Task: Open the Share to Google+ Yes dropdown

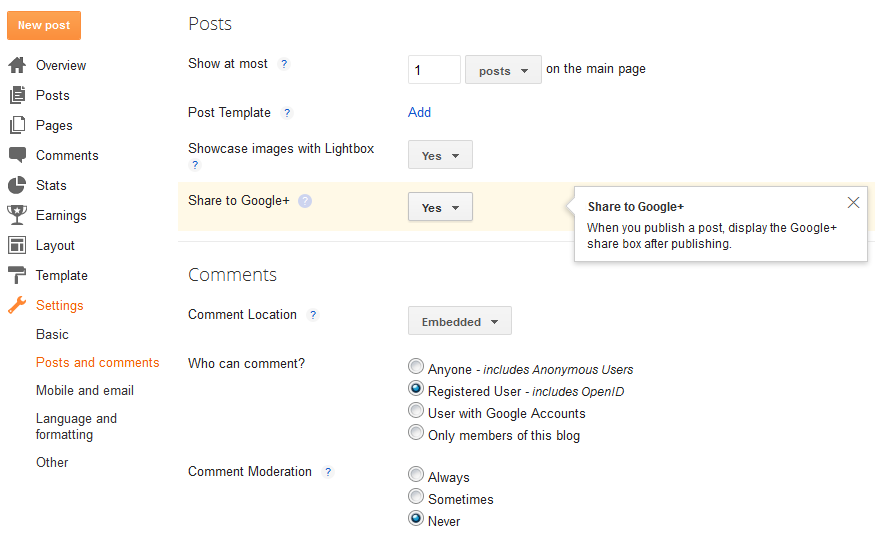Action: [440, 207]
